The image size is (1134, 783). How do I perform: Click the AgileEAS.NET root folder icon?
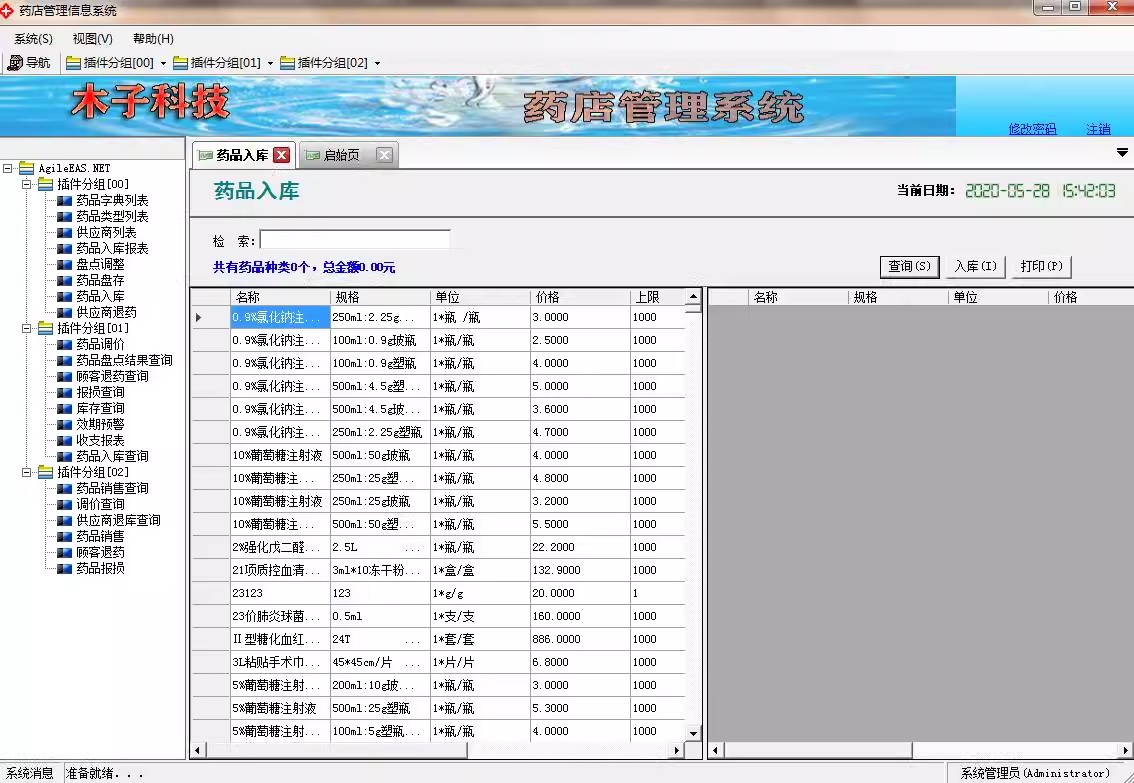click(x=27, y=168)
